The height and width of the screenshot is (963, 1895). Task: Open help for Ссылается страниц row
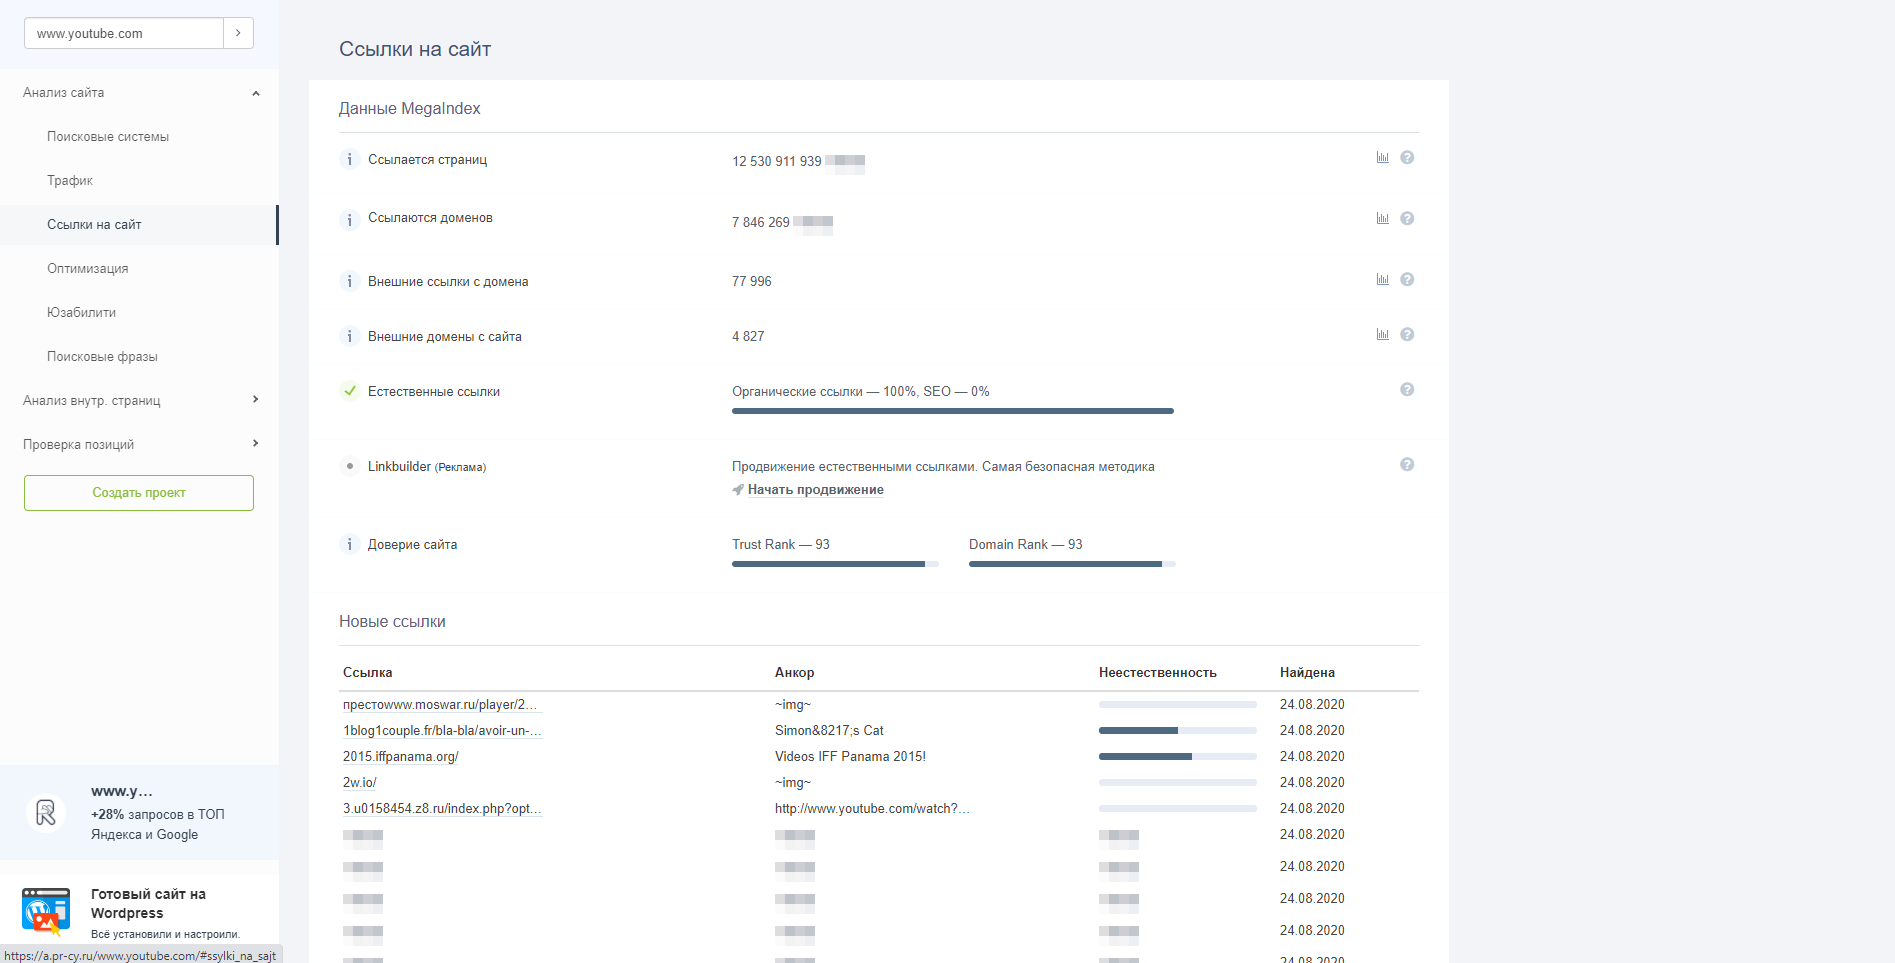pos(1407,157)
